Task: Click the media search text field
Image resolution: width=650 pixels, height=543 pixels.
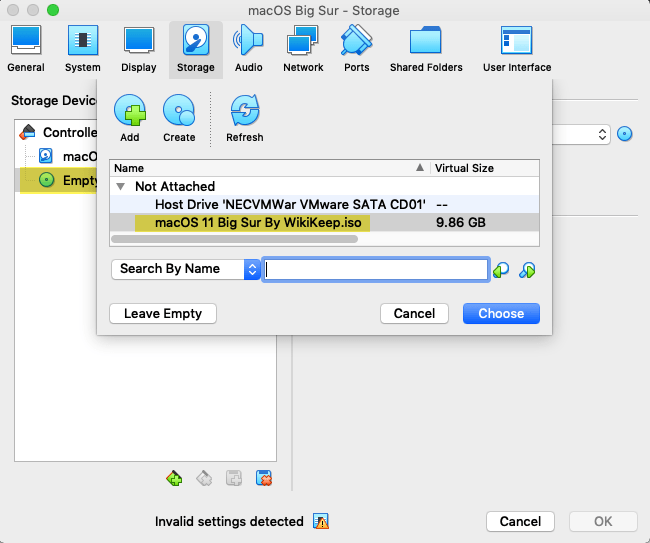Action: (x=375, y=269)
